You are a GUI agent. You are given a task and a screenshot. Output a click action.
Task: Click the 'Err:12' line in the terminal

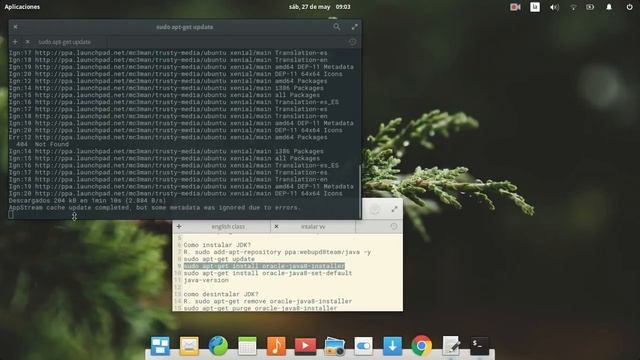point(168,138)
